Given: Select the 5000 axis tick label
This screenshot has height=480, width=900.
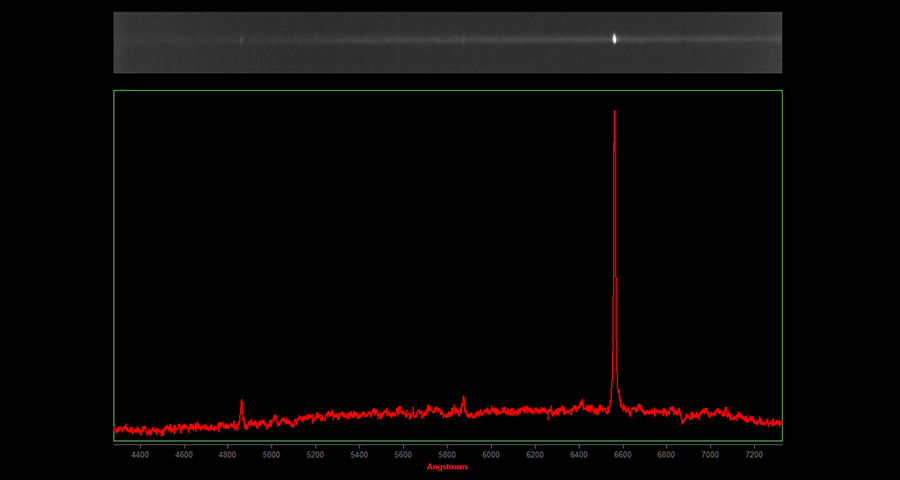Looking at the screenshot, I should [271, 454].
